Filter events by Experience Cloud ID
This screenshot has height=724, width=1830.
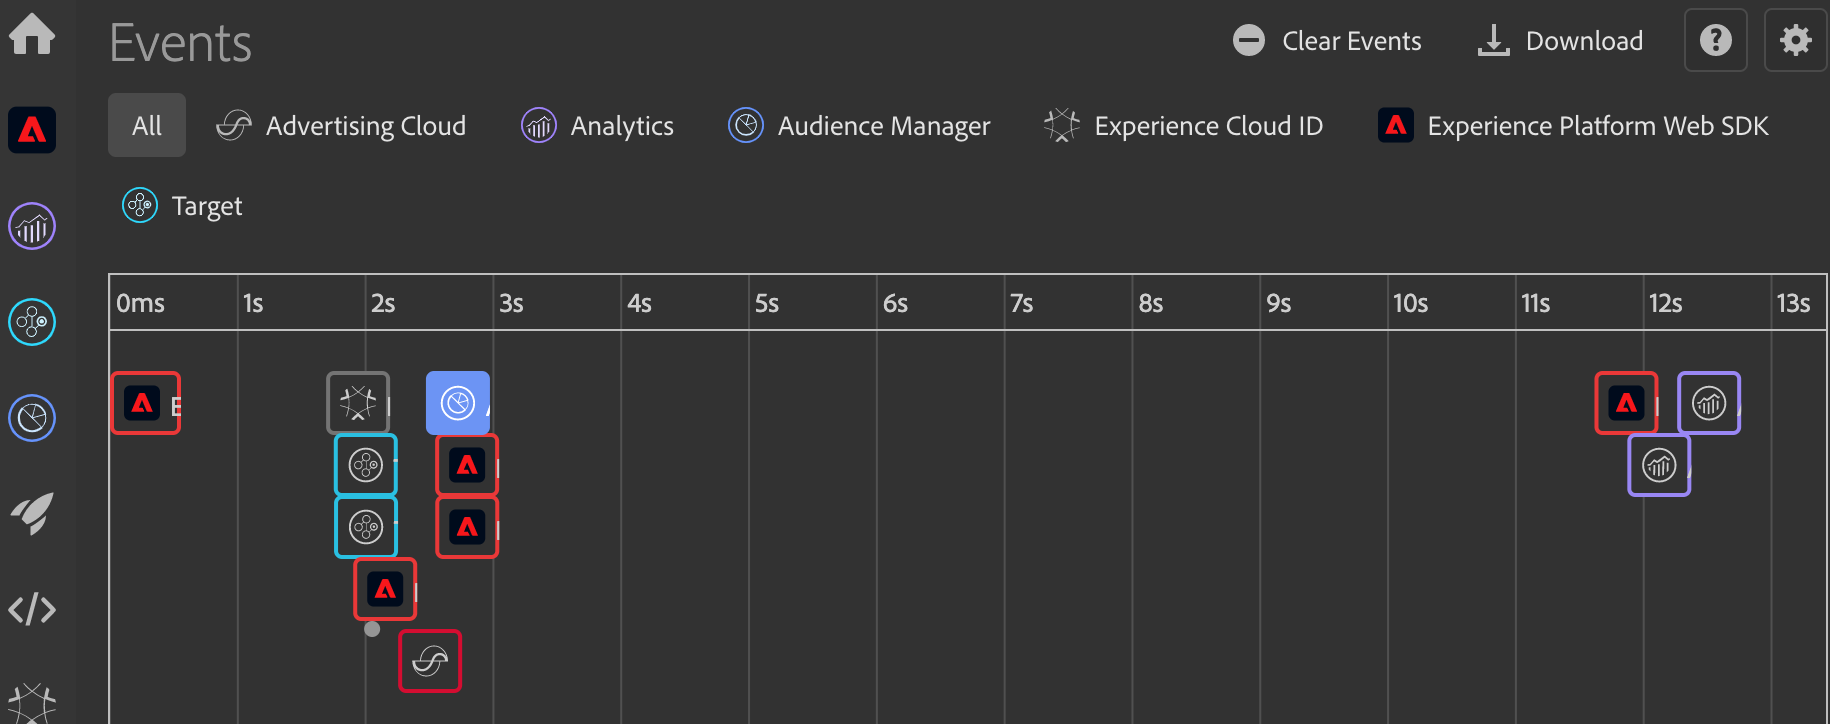coord(1183,126)
